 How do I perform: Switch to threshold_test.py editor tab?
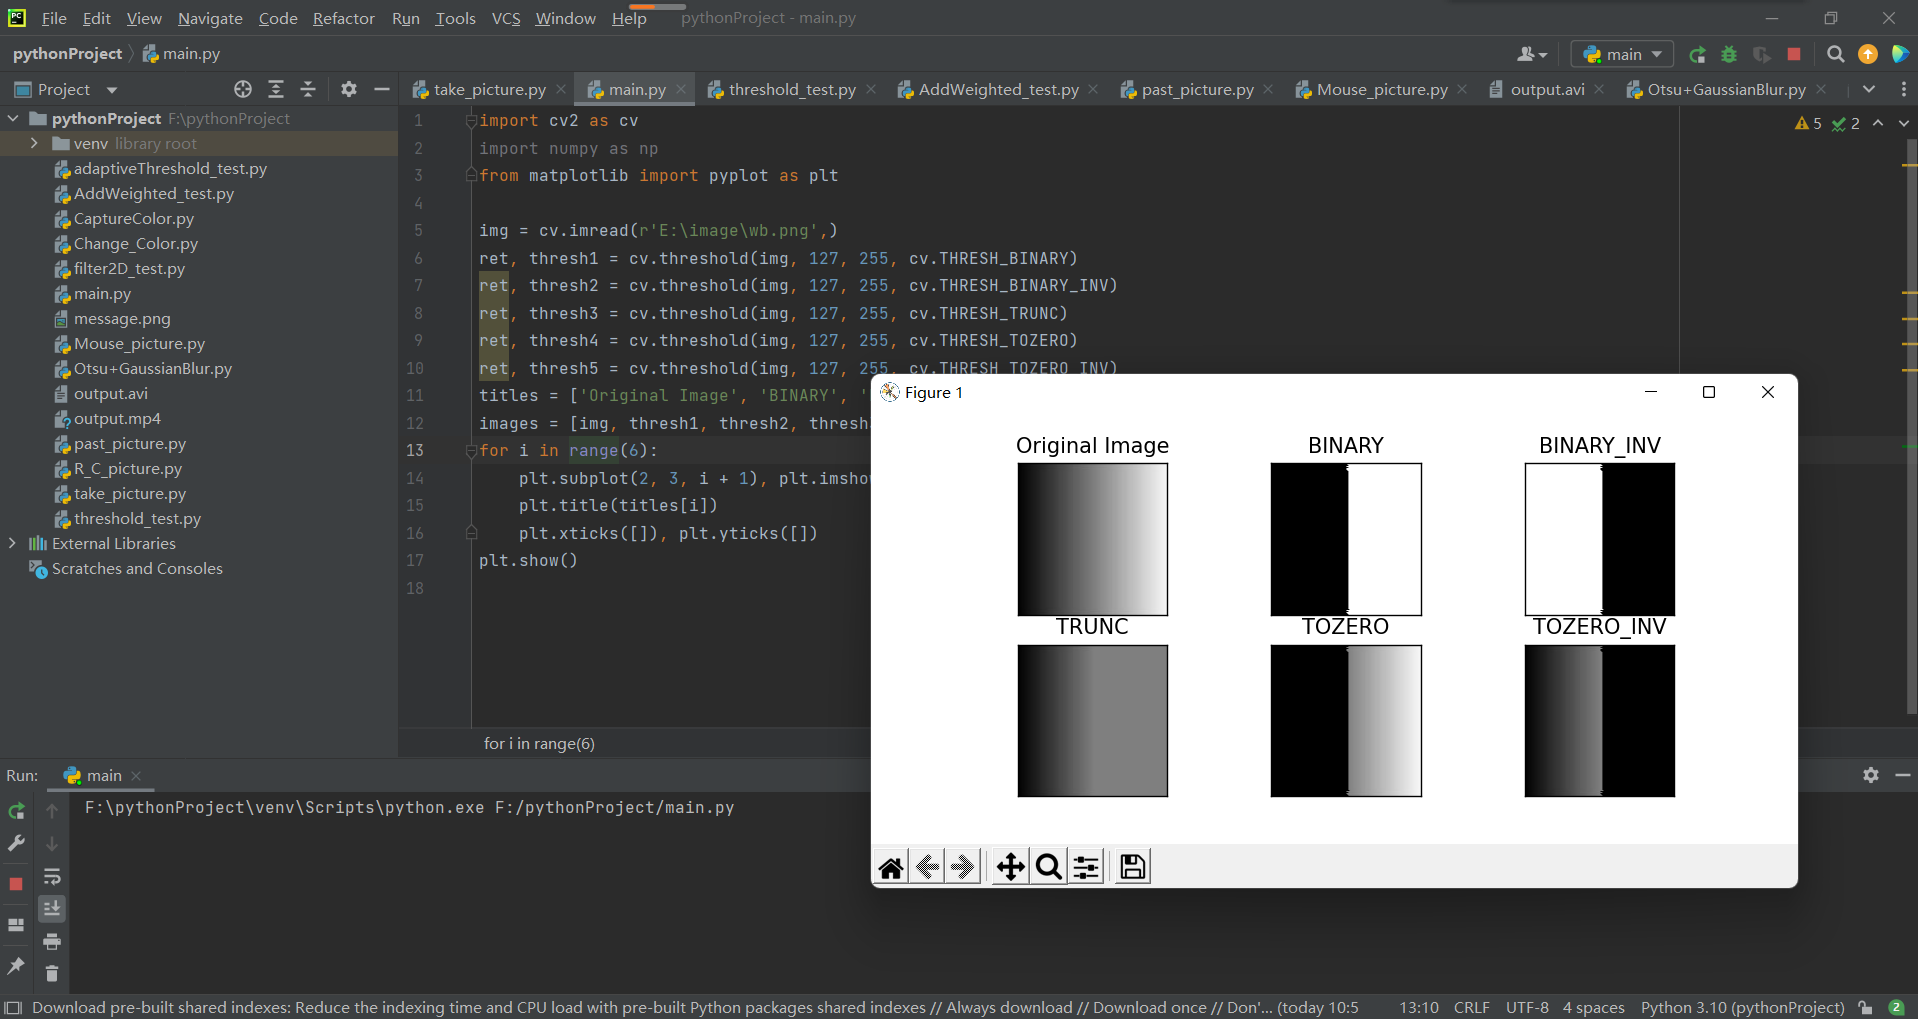[791, 90]
